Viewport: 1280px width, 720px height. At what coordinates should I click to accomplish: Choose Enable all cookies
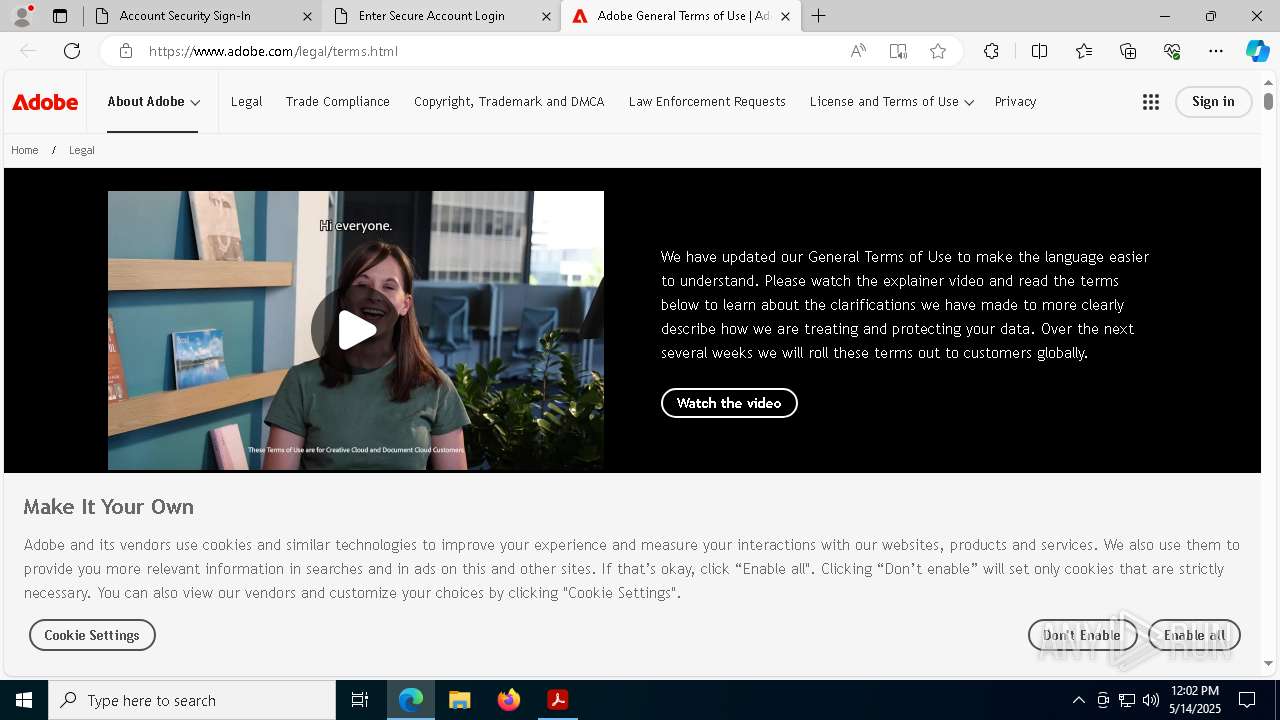pyautogui.click(x=1194, y=635)
